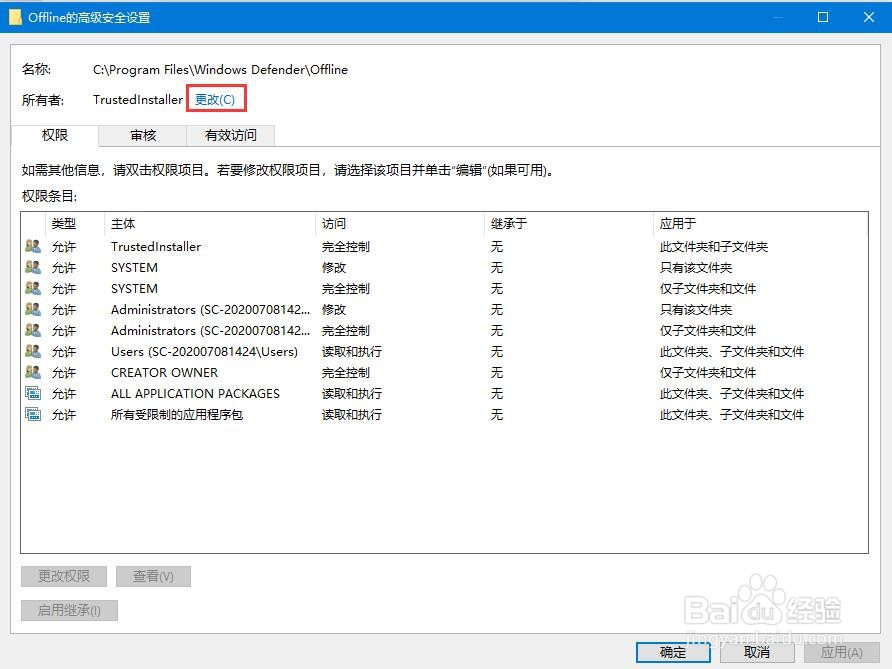
Task: Select the CREATOR OWNER entry
Action: [444, 373]
